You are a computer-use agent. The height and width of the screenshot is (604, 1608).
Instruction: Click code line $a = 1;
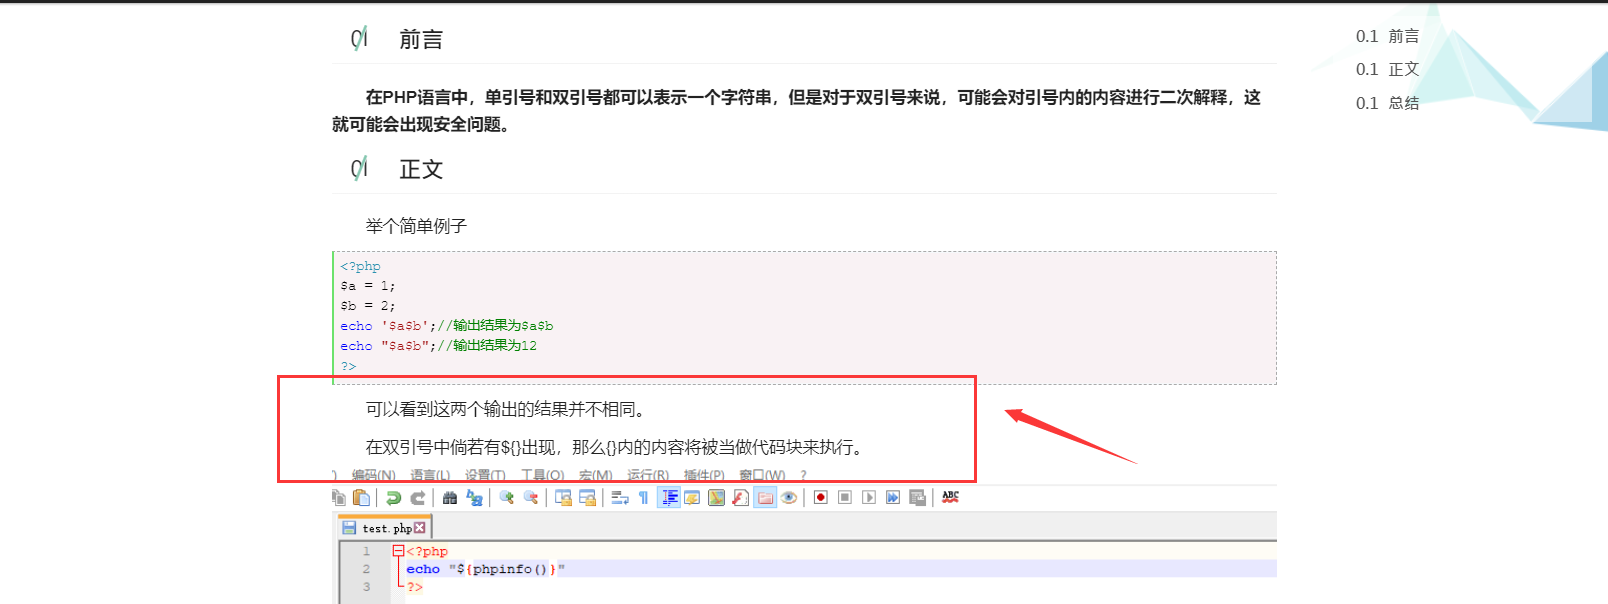click(368, 286)
